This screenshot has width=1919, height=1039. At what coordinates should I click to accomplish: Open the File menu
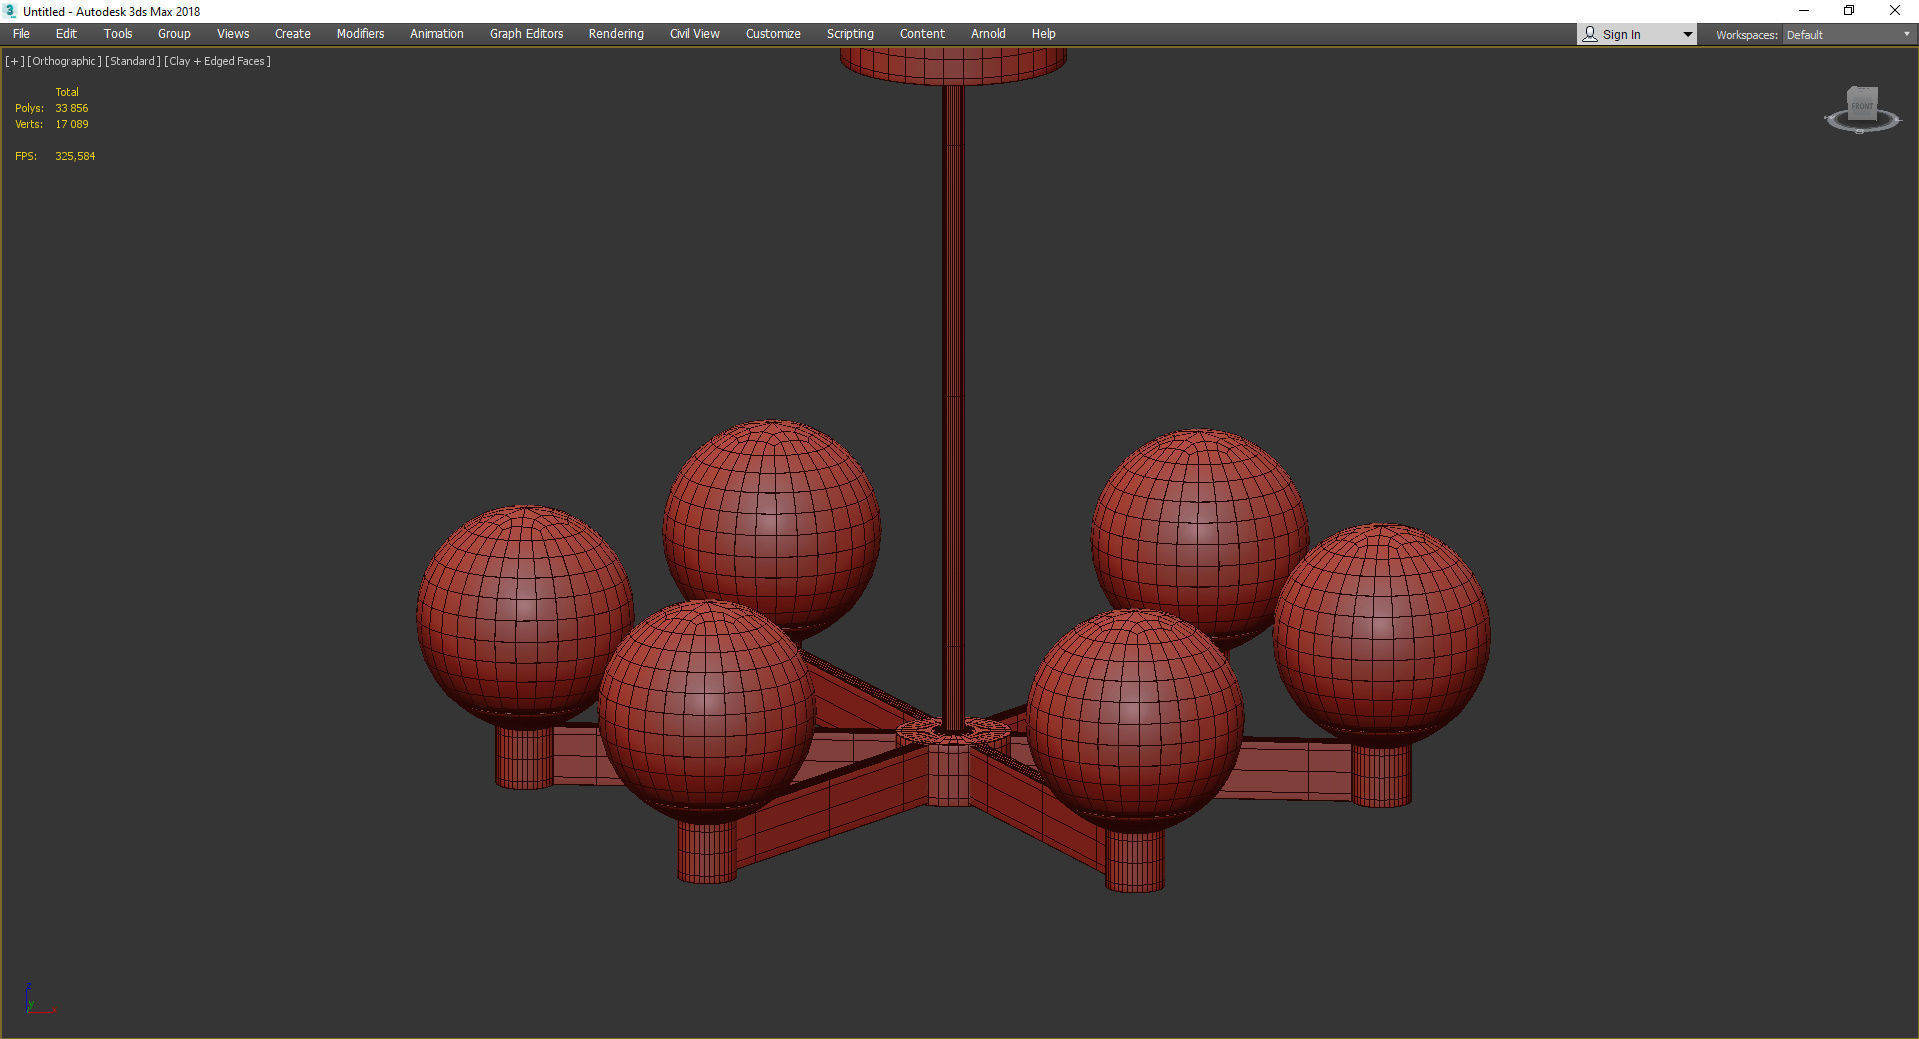tap(21, 34)
